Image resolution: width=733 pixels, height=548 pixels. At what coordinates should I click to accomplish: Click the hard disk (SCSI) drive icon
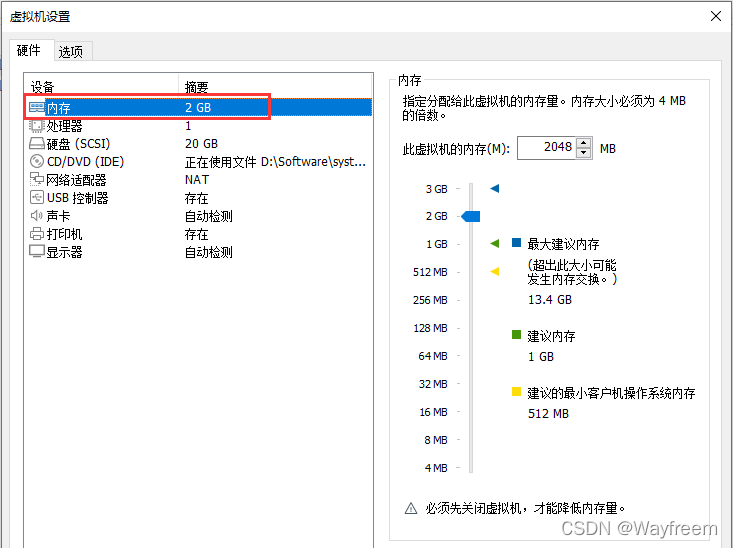coord(36,143)
